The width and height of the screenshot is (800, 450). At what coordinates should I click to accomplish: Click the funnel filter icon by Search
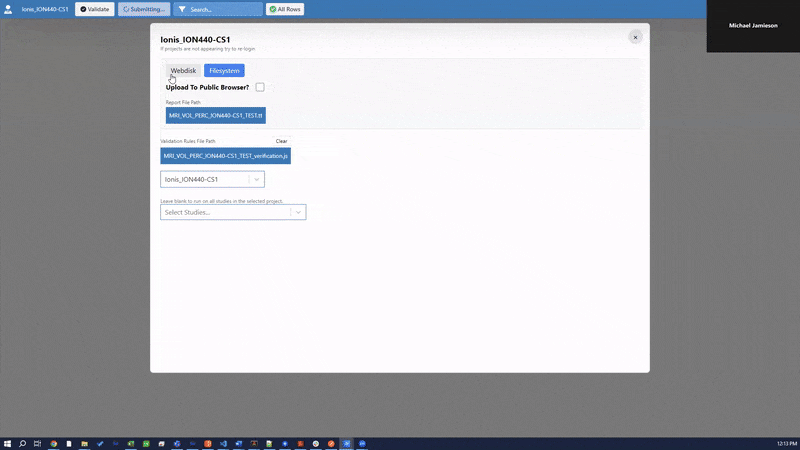point(182,9)
